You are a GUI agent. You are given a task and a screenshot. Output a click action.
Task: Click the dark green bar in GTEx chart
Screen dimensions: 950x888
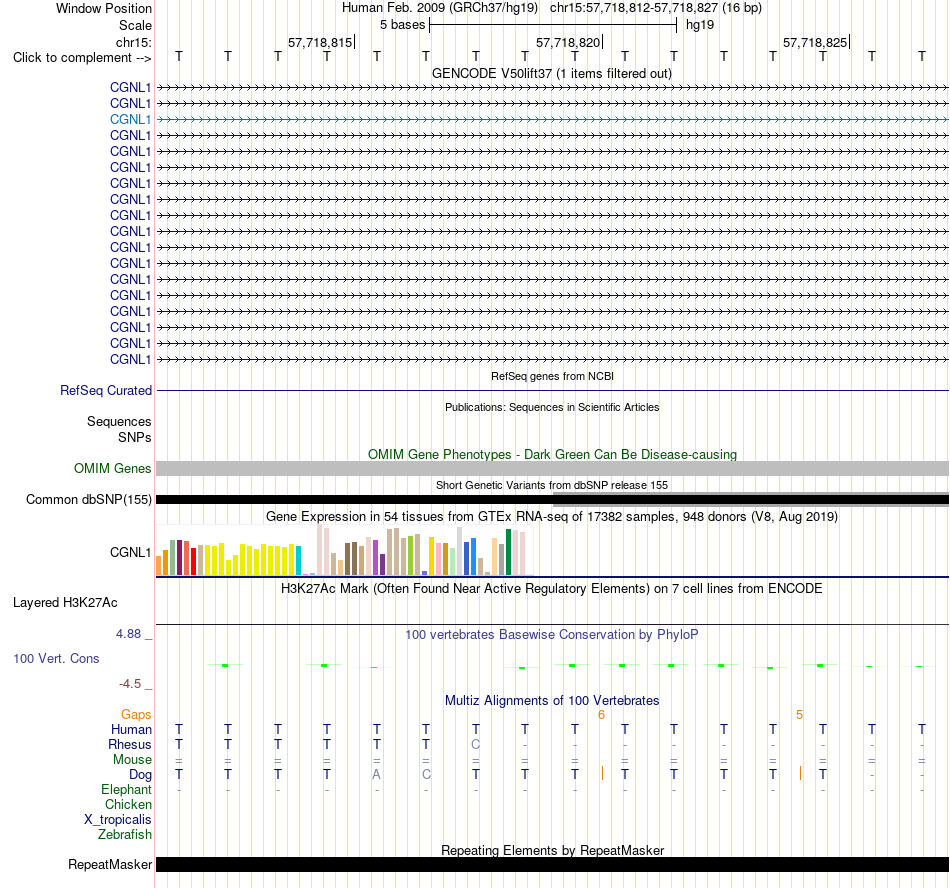pos(508,552)
